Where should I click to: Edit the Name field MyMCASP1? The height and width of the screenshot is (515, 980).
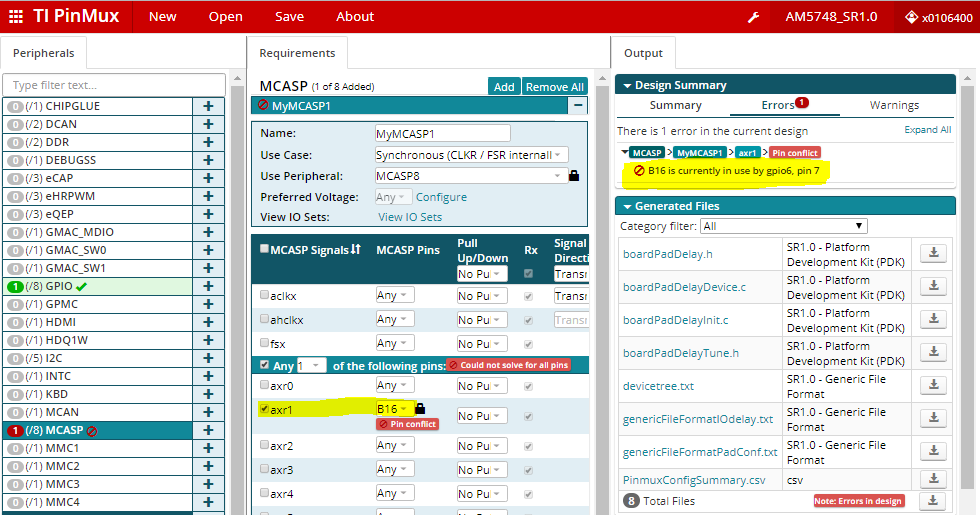(442, 134)
